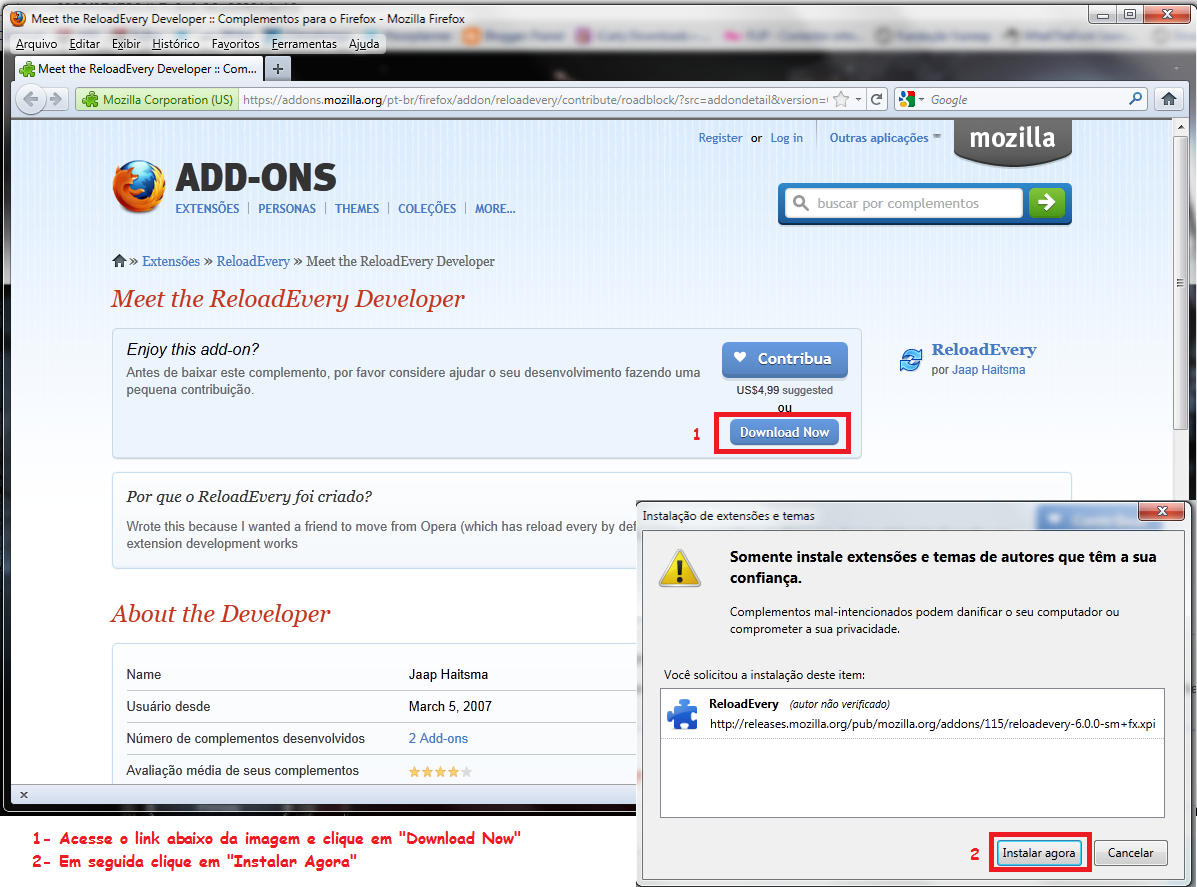This screenshot has width=1197, height=887.
Task: Click the Download Now button
Action: pyautogui.click(x=784, y=432)
